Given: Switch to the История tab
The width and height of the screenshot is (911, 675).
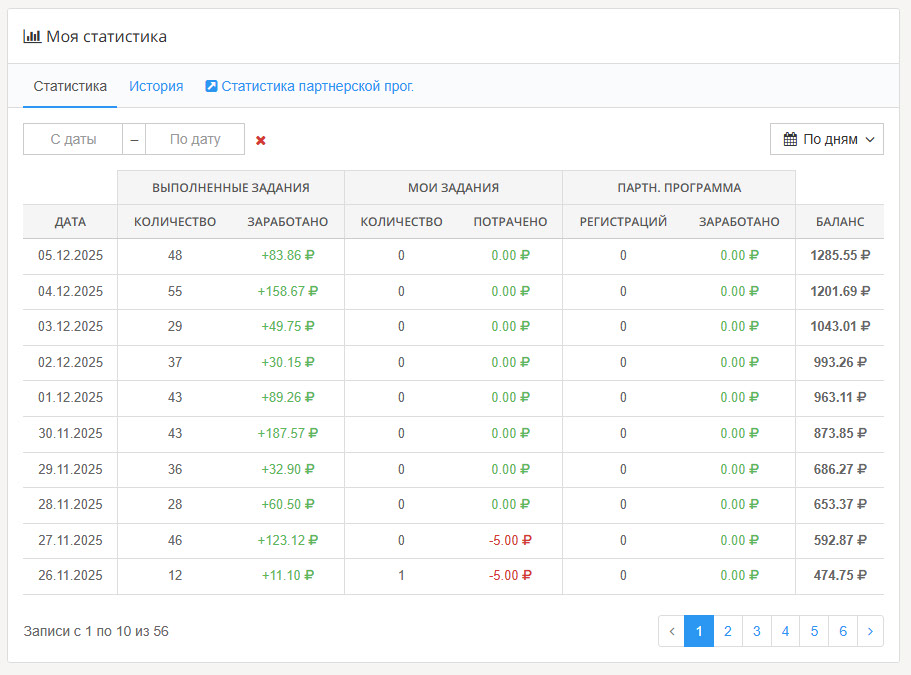Looking at the screenshot, I should 156,86.
